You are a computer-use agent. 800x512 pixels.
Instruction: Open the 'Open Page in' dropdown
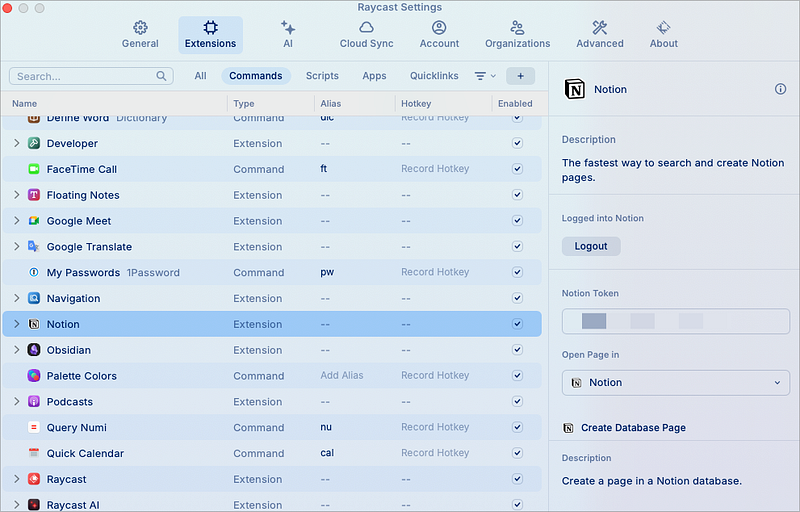click(675, 382)
